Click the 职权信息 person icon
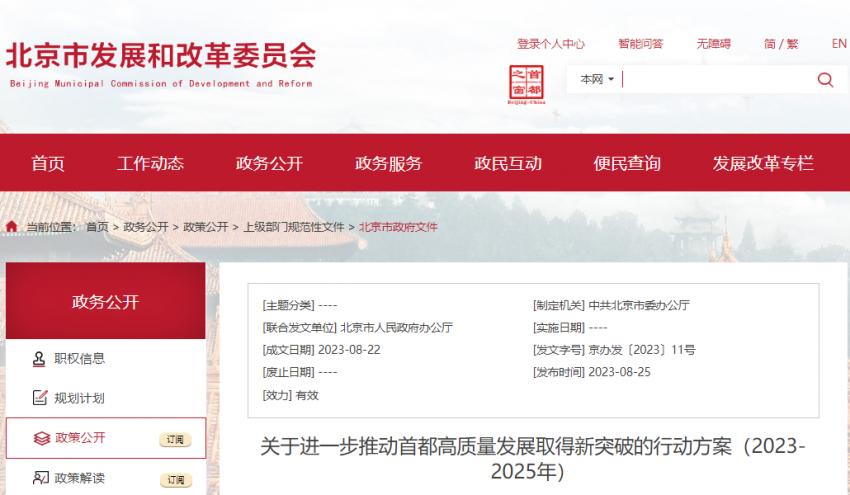Viewport: 850px width, 495px height. pyautogui.click(x=38, y=359)
